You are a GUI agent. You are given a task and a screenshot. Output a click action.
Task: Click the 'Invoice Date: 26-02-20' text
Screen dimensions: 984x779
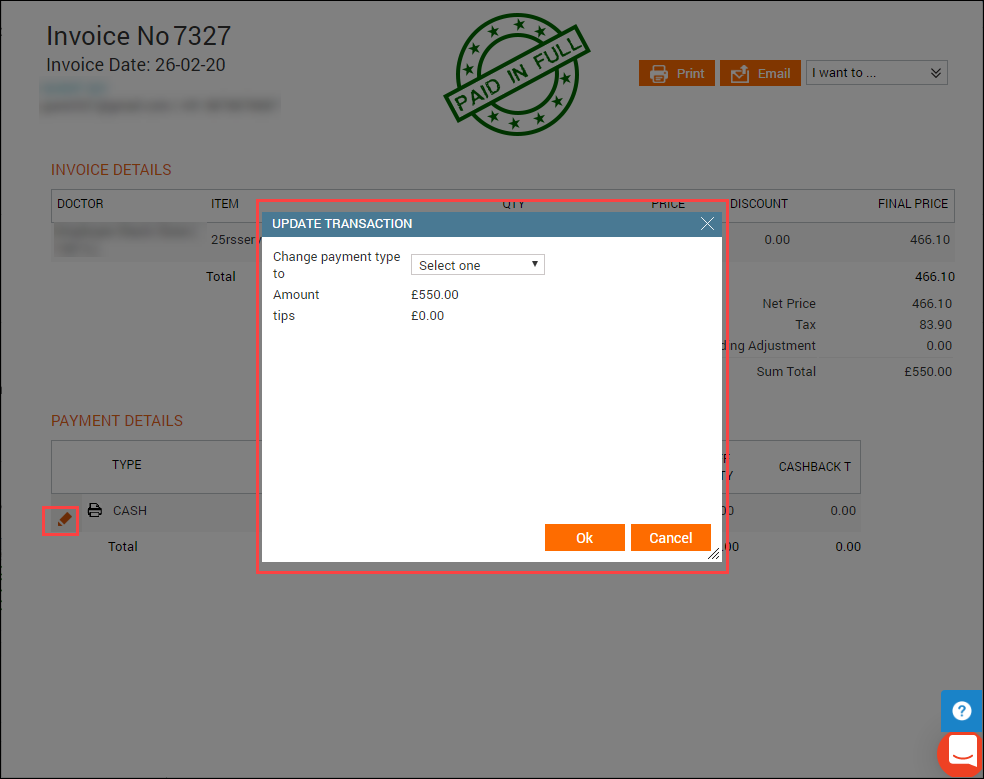coord(136,65)
